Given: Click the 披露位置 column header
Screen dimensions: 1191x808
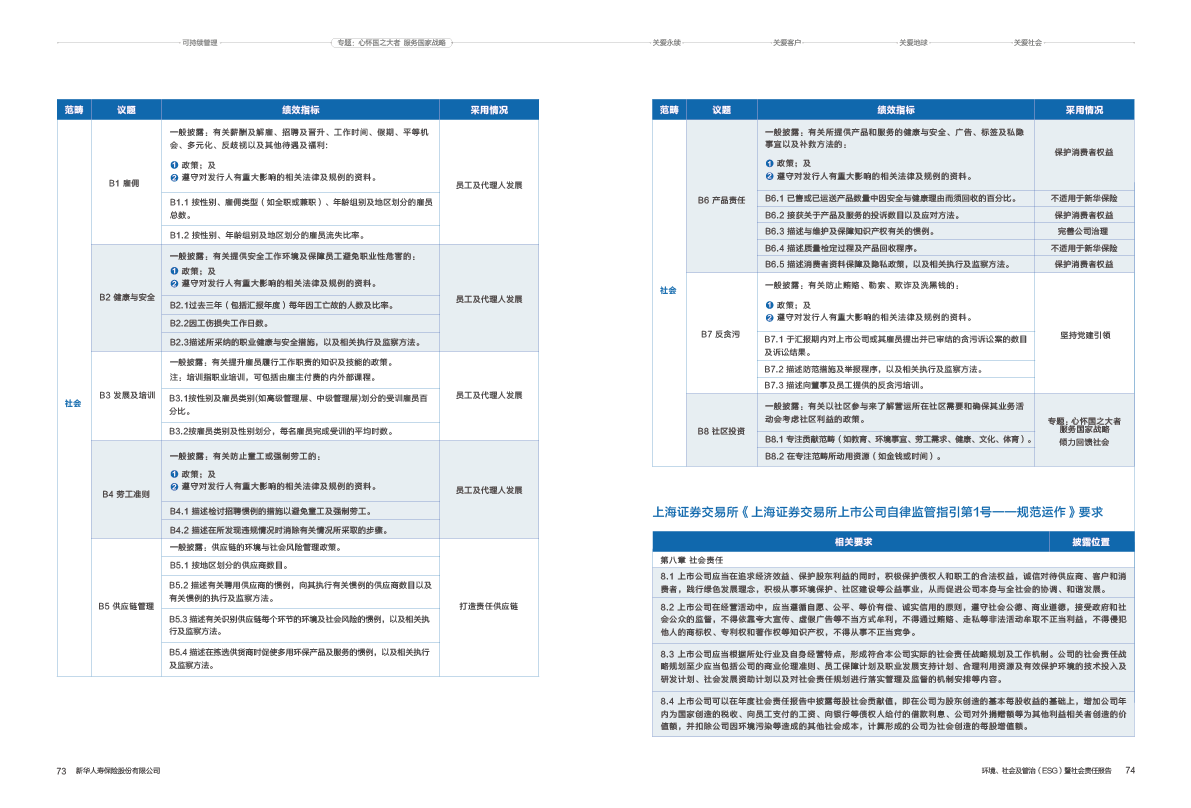Looking at the screenshot, I should (x=1090, y=542).
